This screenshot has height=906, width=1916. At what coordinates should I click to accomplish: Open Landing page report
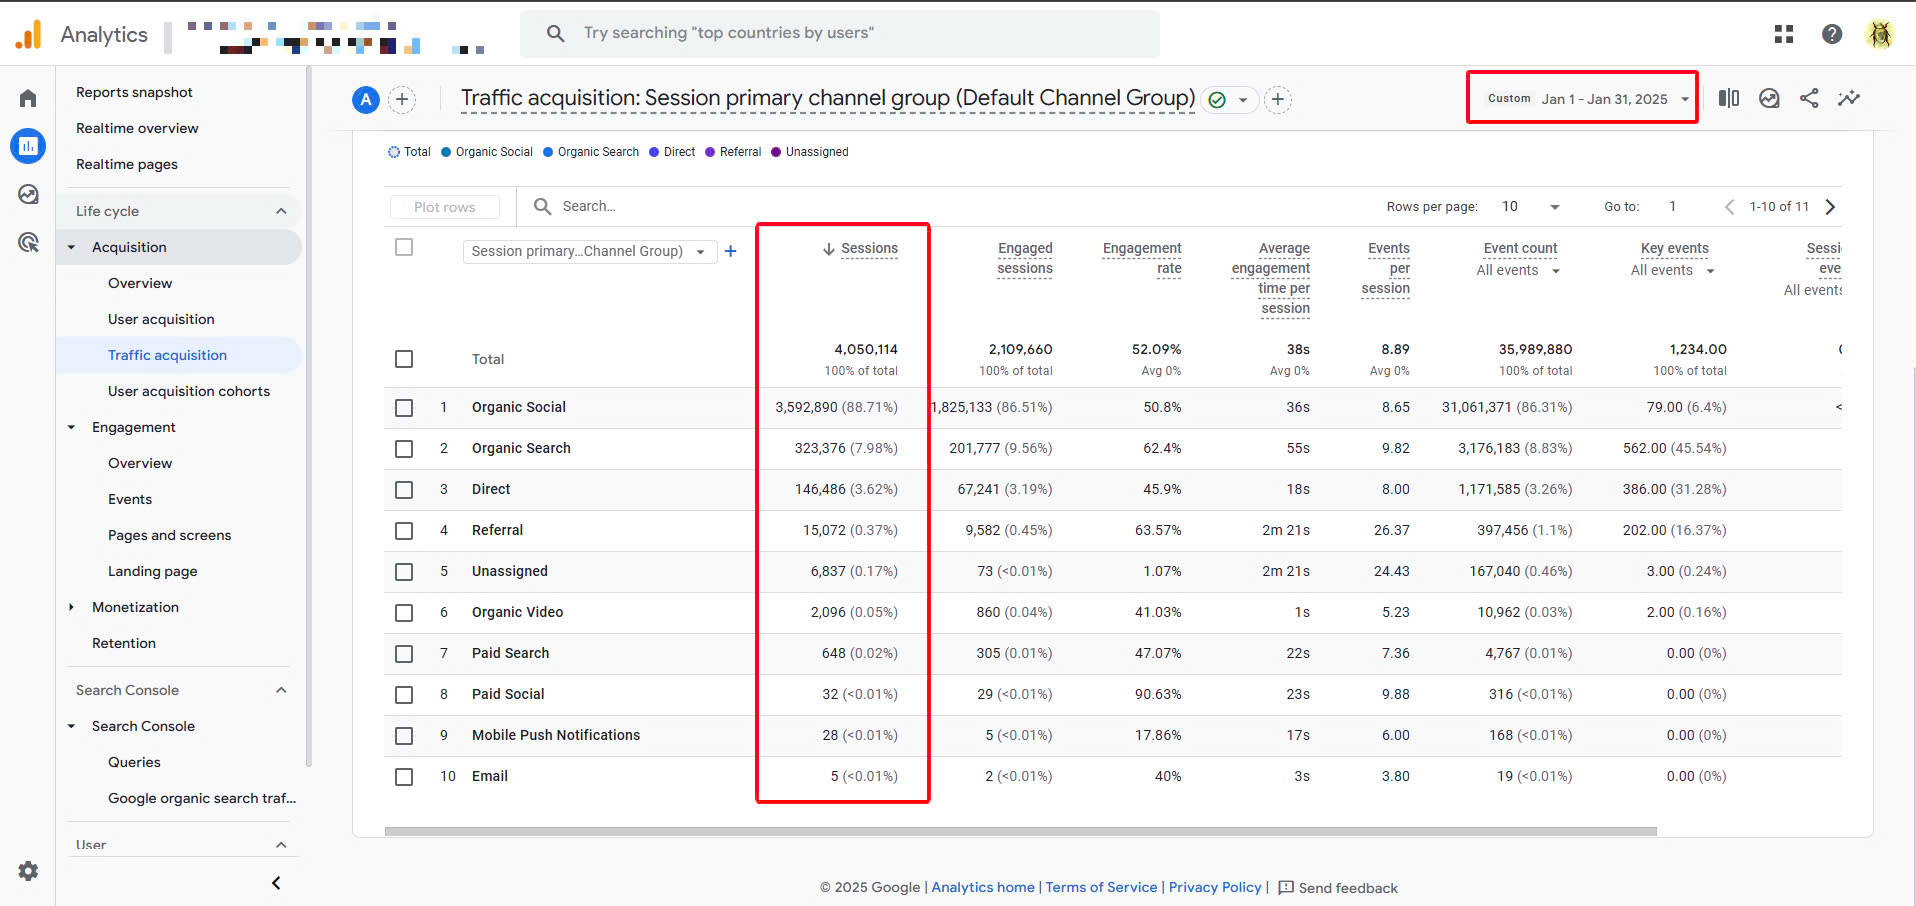pos(152,571)
